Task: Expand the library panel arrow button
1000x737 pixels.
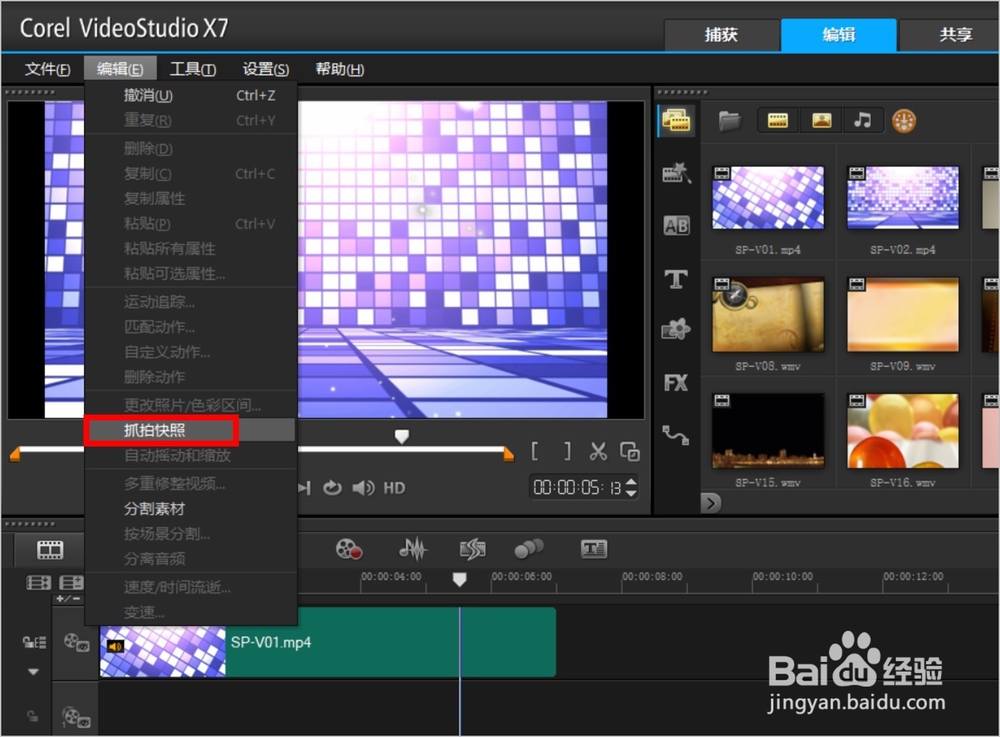Action: tap(711, 503)
